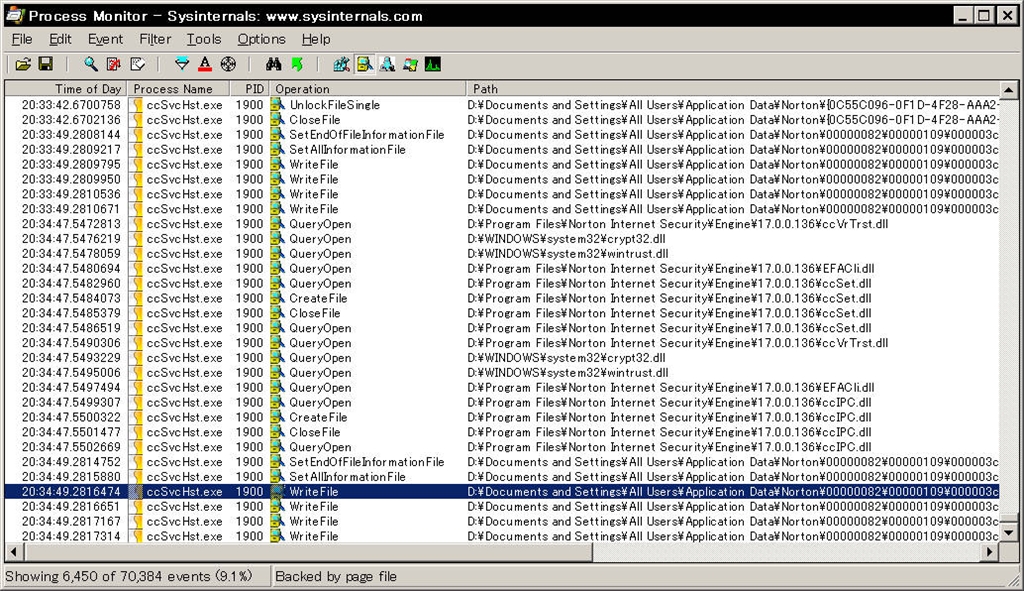Open the Options menu
The image size is (1024, 591).
(x=261, y=39)
